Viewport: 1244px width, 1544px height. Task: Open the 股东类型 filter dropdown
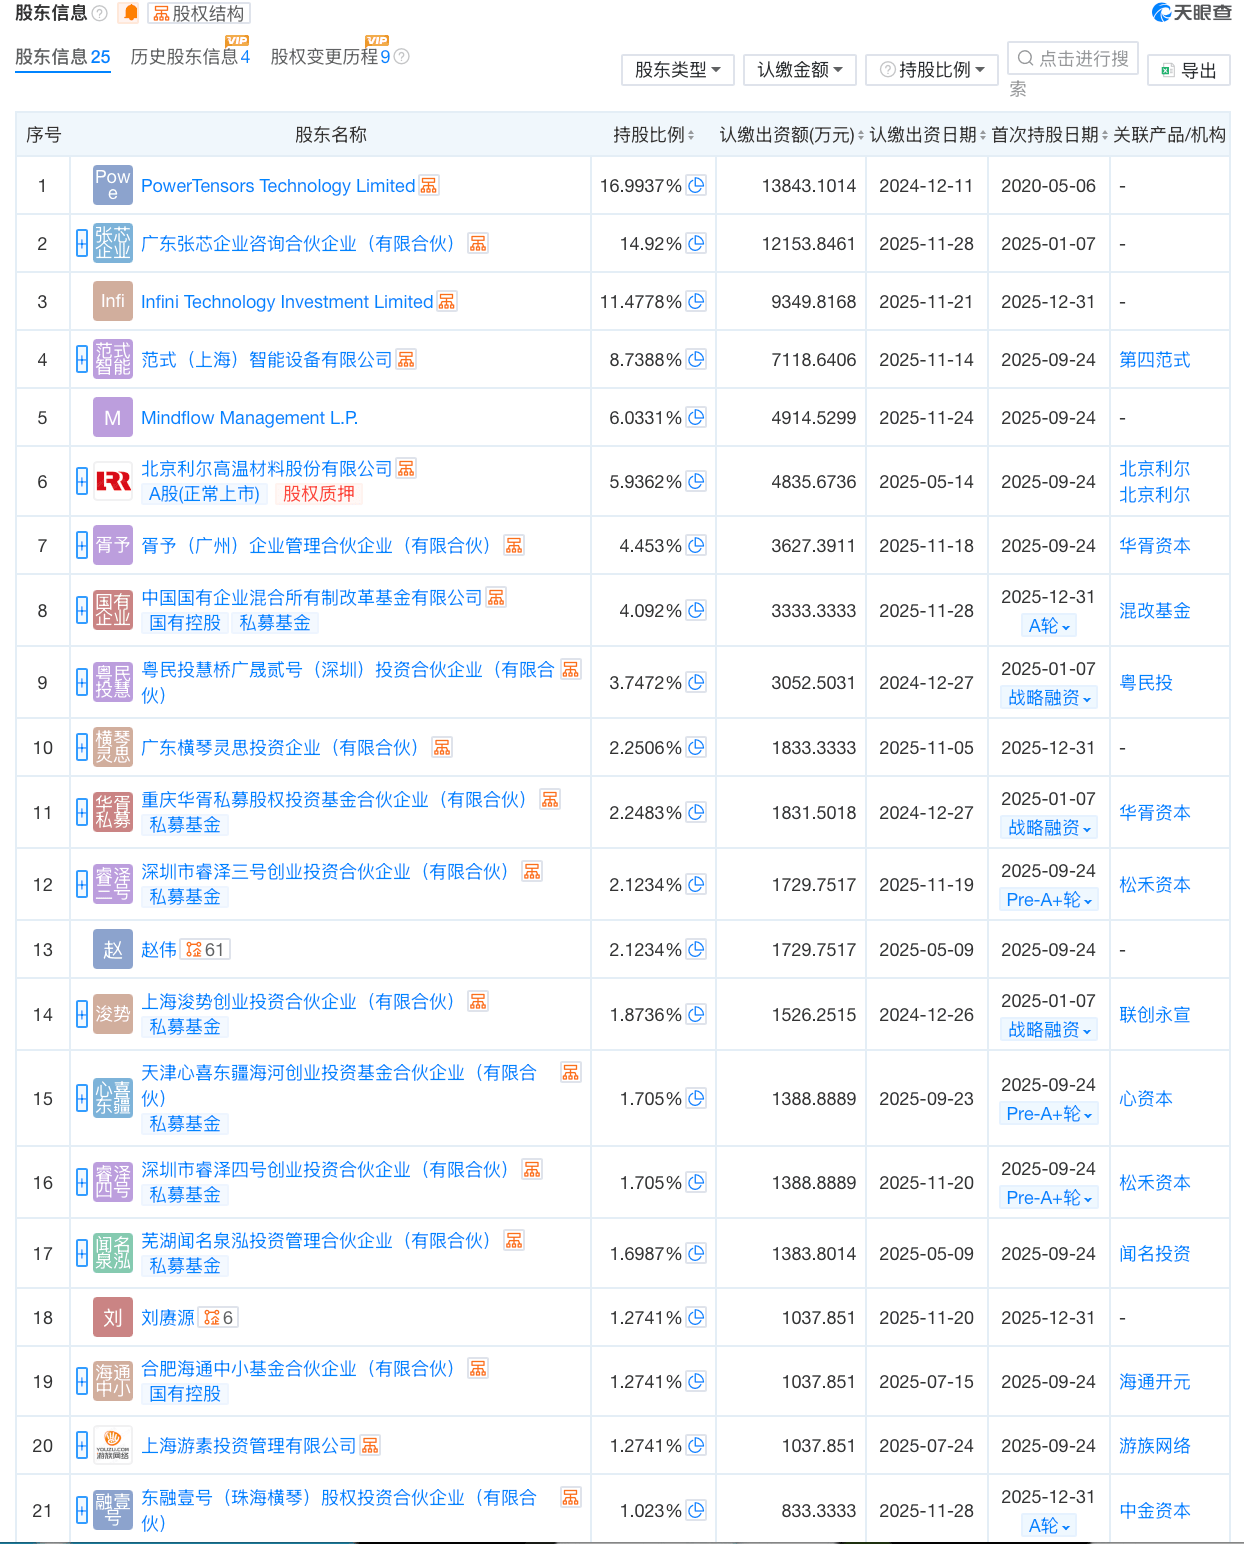tap(677, 70)
